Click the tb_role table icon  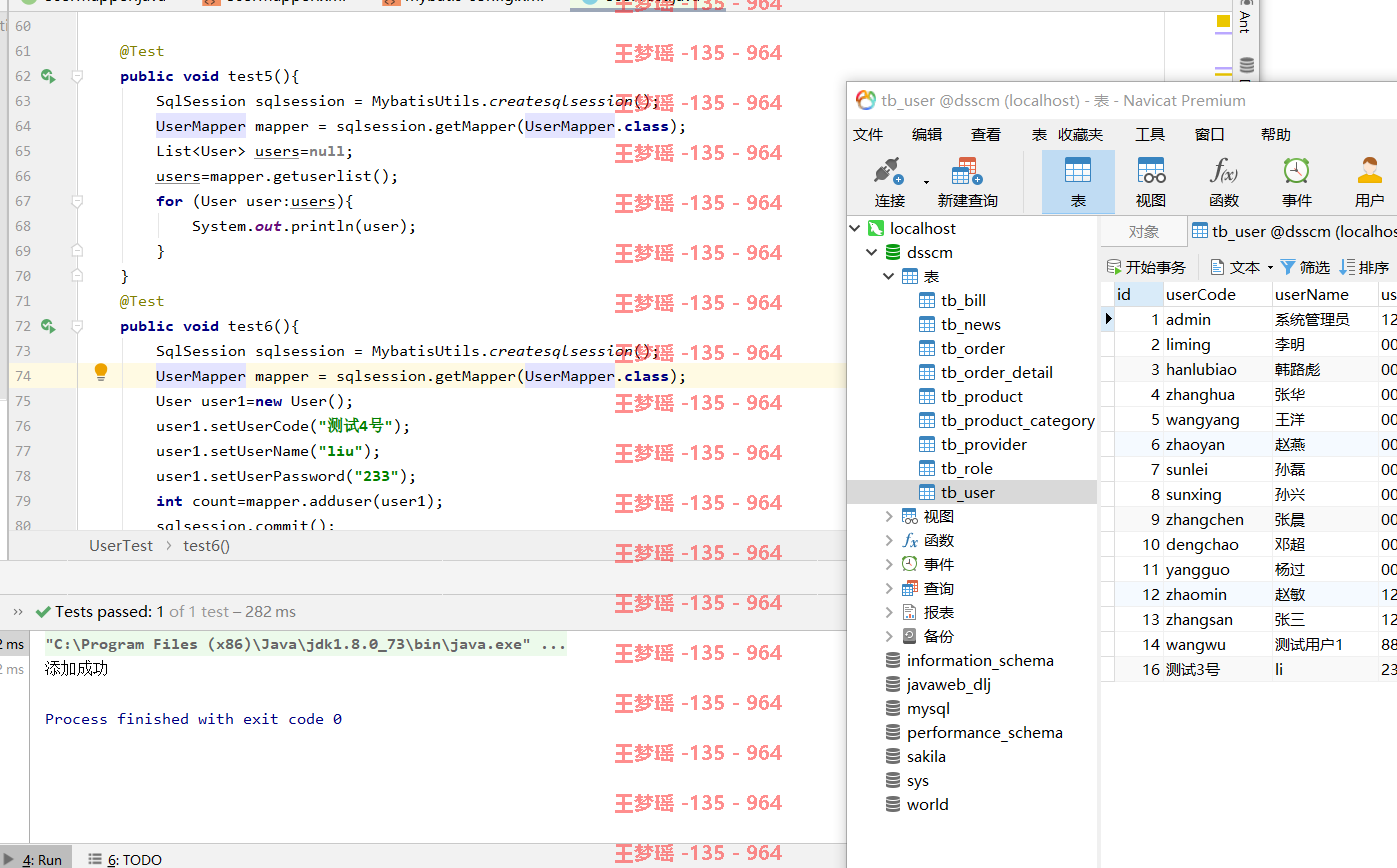[927, 468]
